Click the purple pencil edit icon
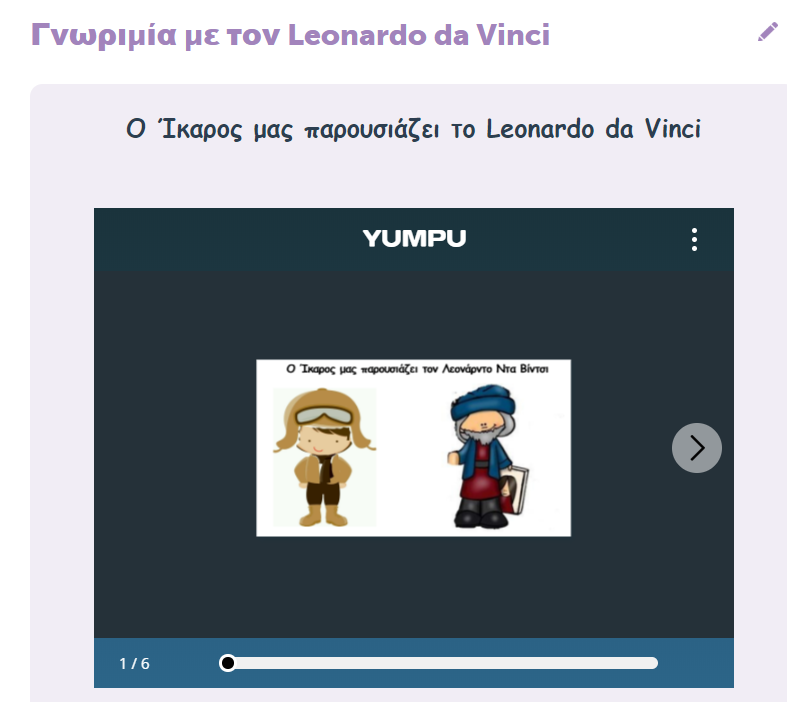Image resolution: width=787 pixels, height=702 pixels. pos(768,32)
